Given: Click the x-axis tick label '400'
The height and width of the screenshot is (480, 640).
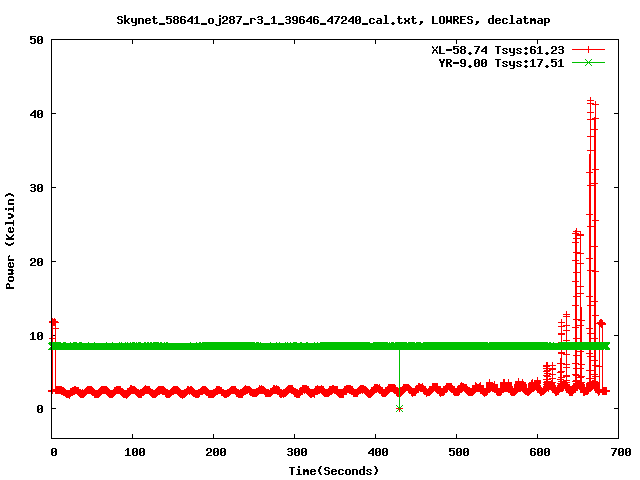Looking at the screenshot, I should click(378, 452).
